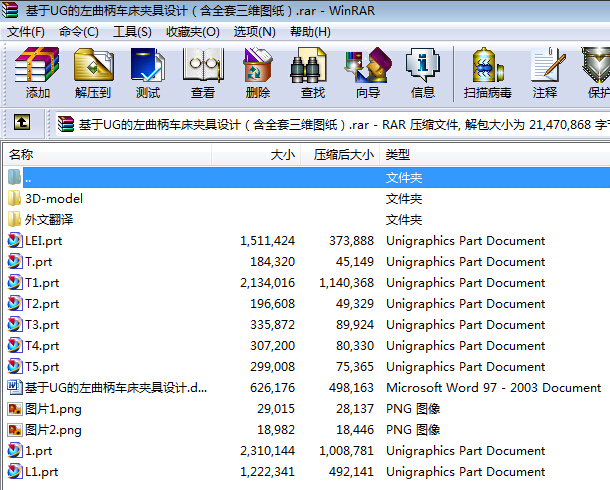
Task: Select the L1.prt file name
Action: (x=42, y=472)
